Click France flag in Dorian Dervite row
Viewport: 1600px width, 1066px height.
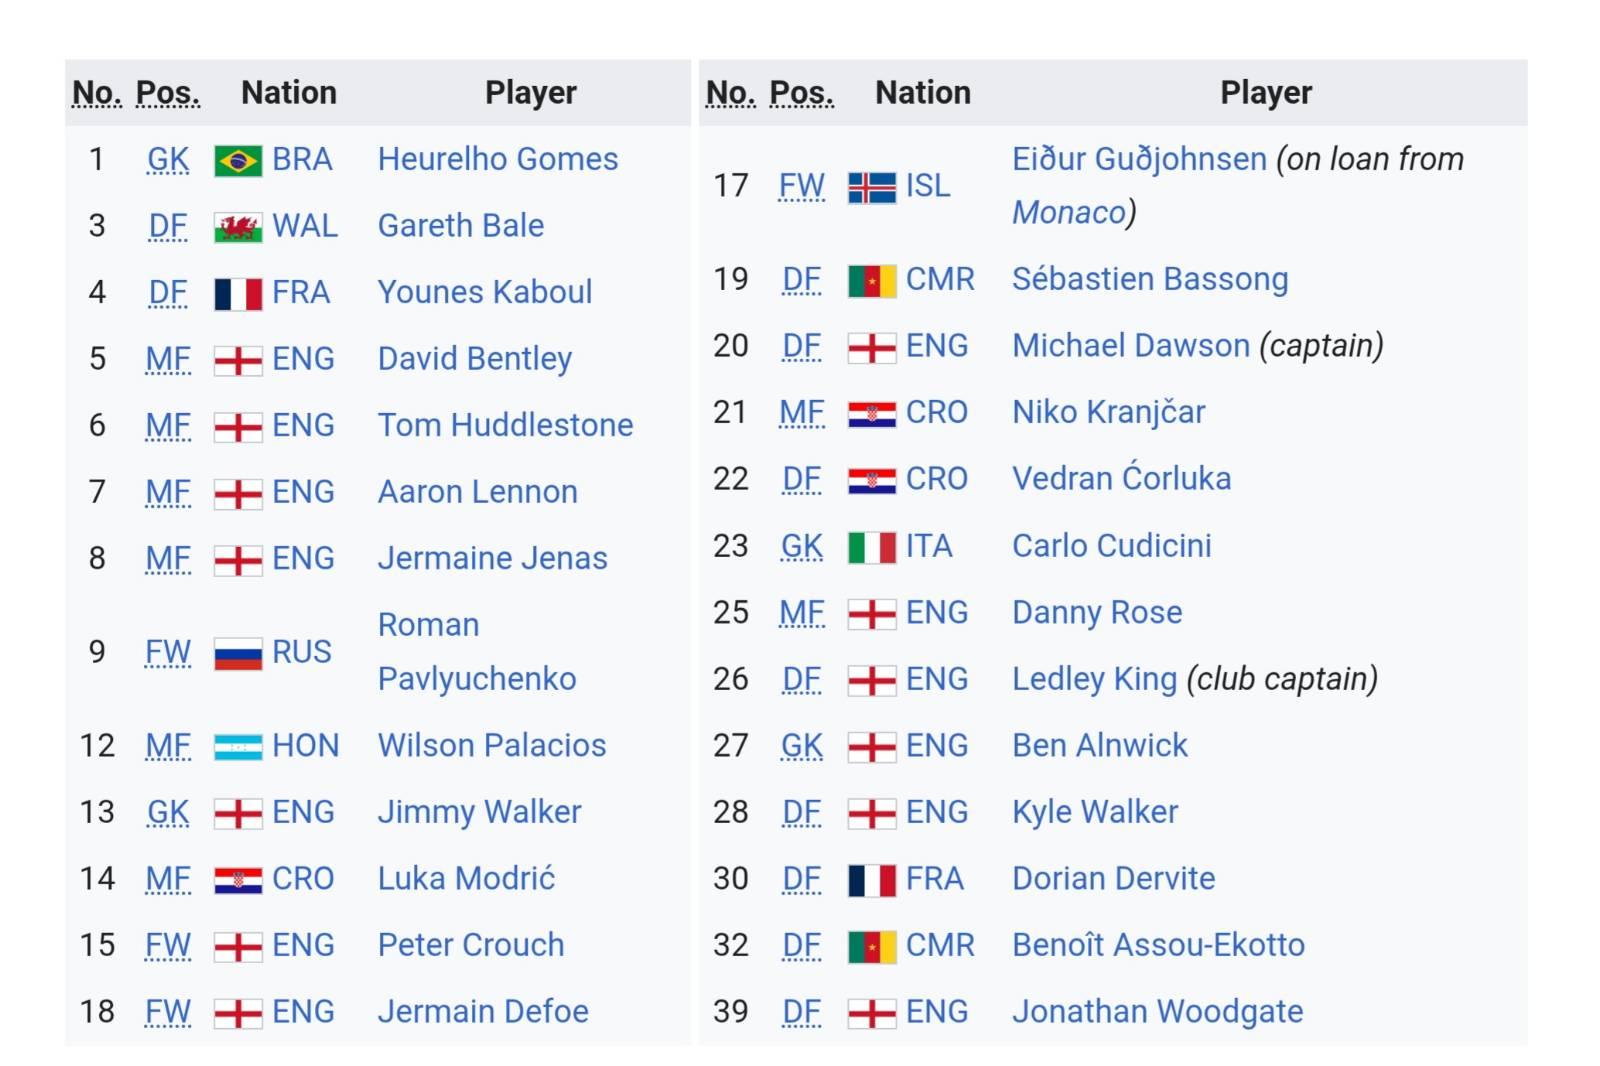(872, 880)
